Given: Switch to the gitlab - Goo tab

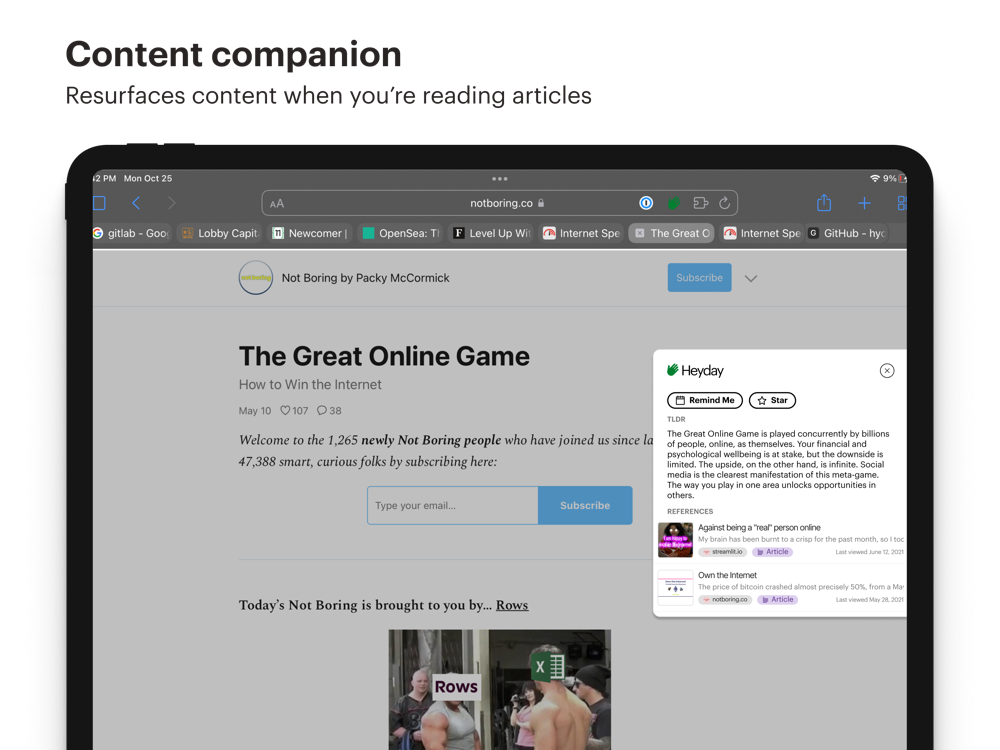Looking at the screenshot, I should coord(133,233).
